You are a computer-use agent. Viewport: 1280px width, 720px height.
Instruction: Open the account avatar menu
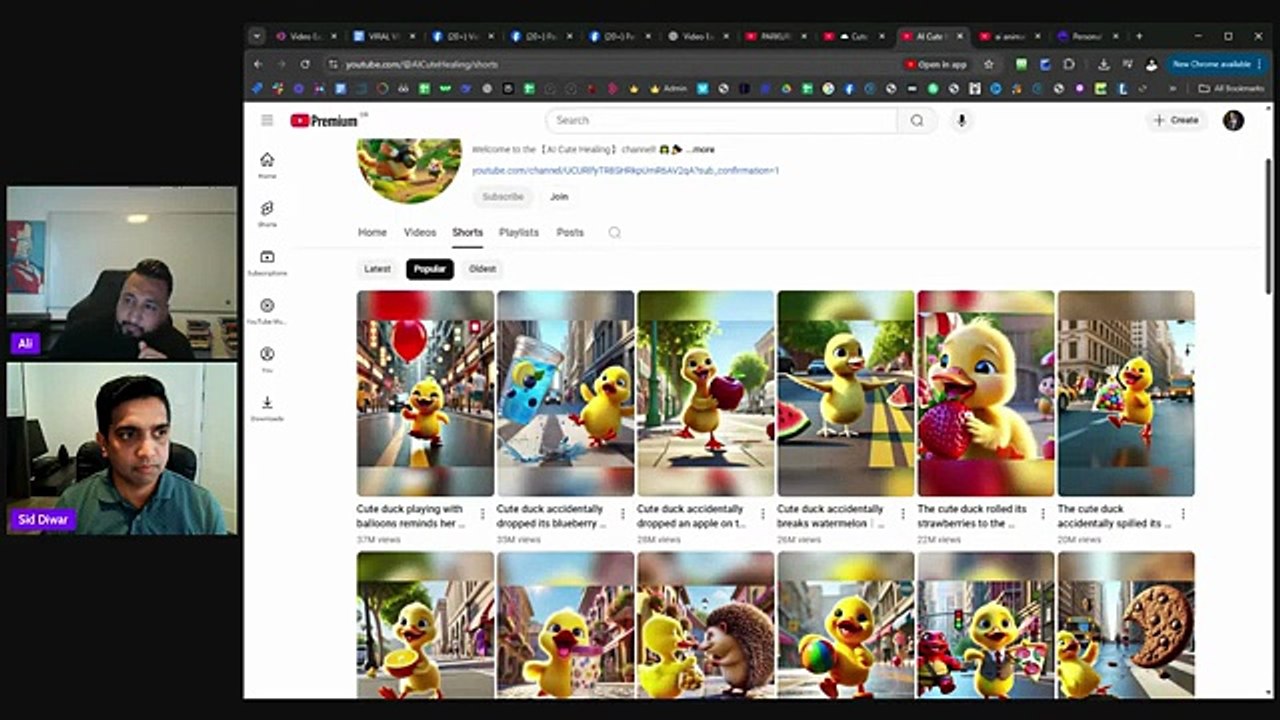[x=1233, y=120]
